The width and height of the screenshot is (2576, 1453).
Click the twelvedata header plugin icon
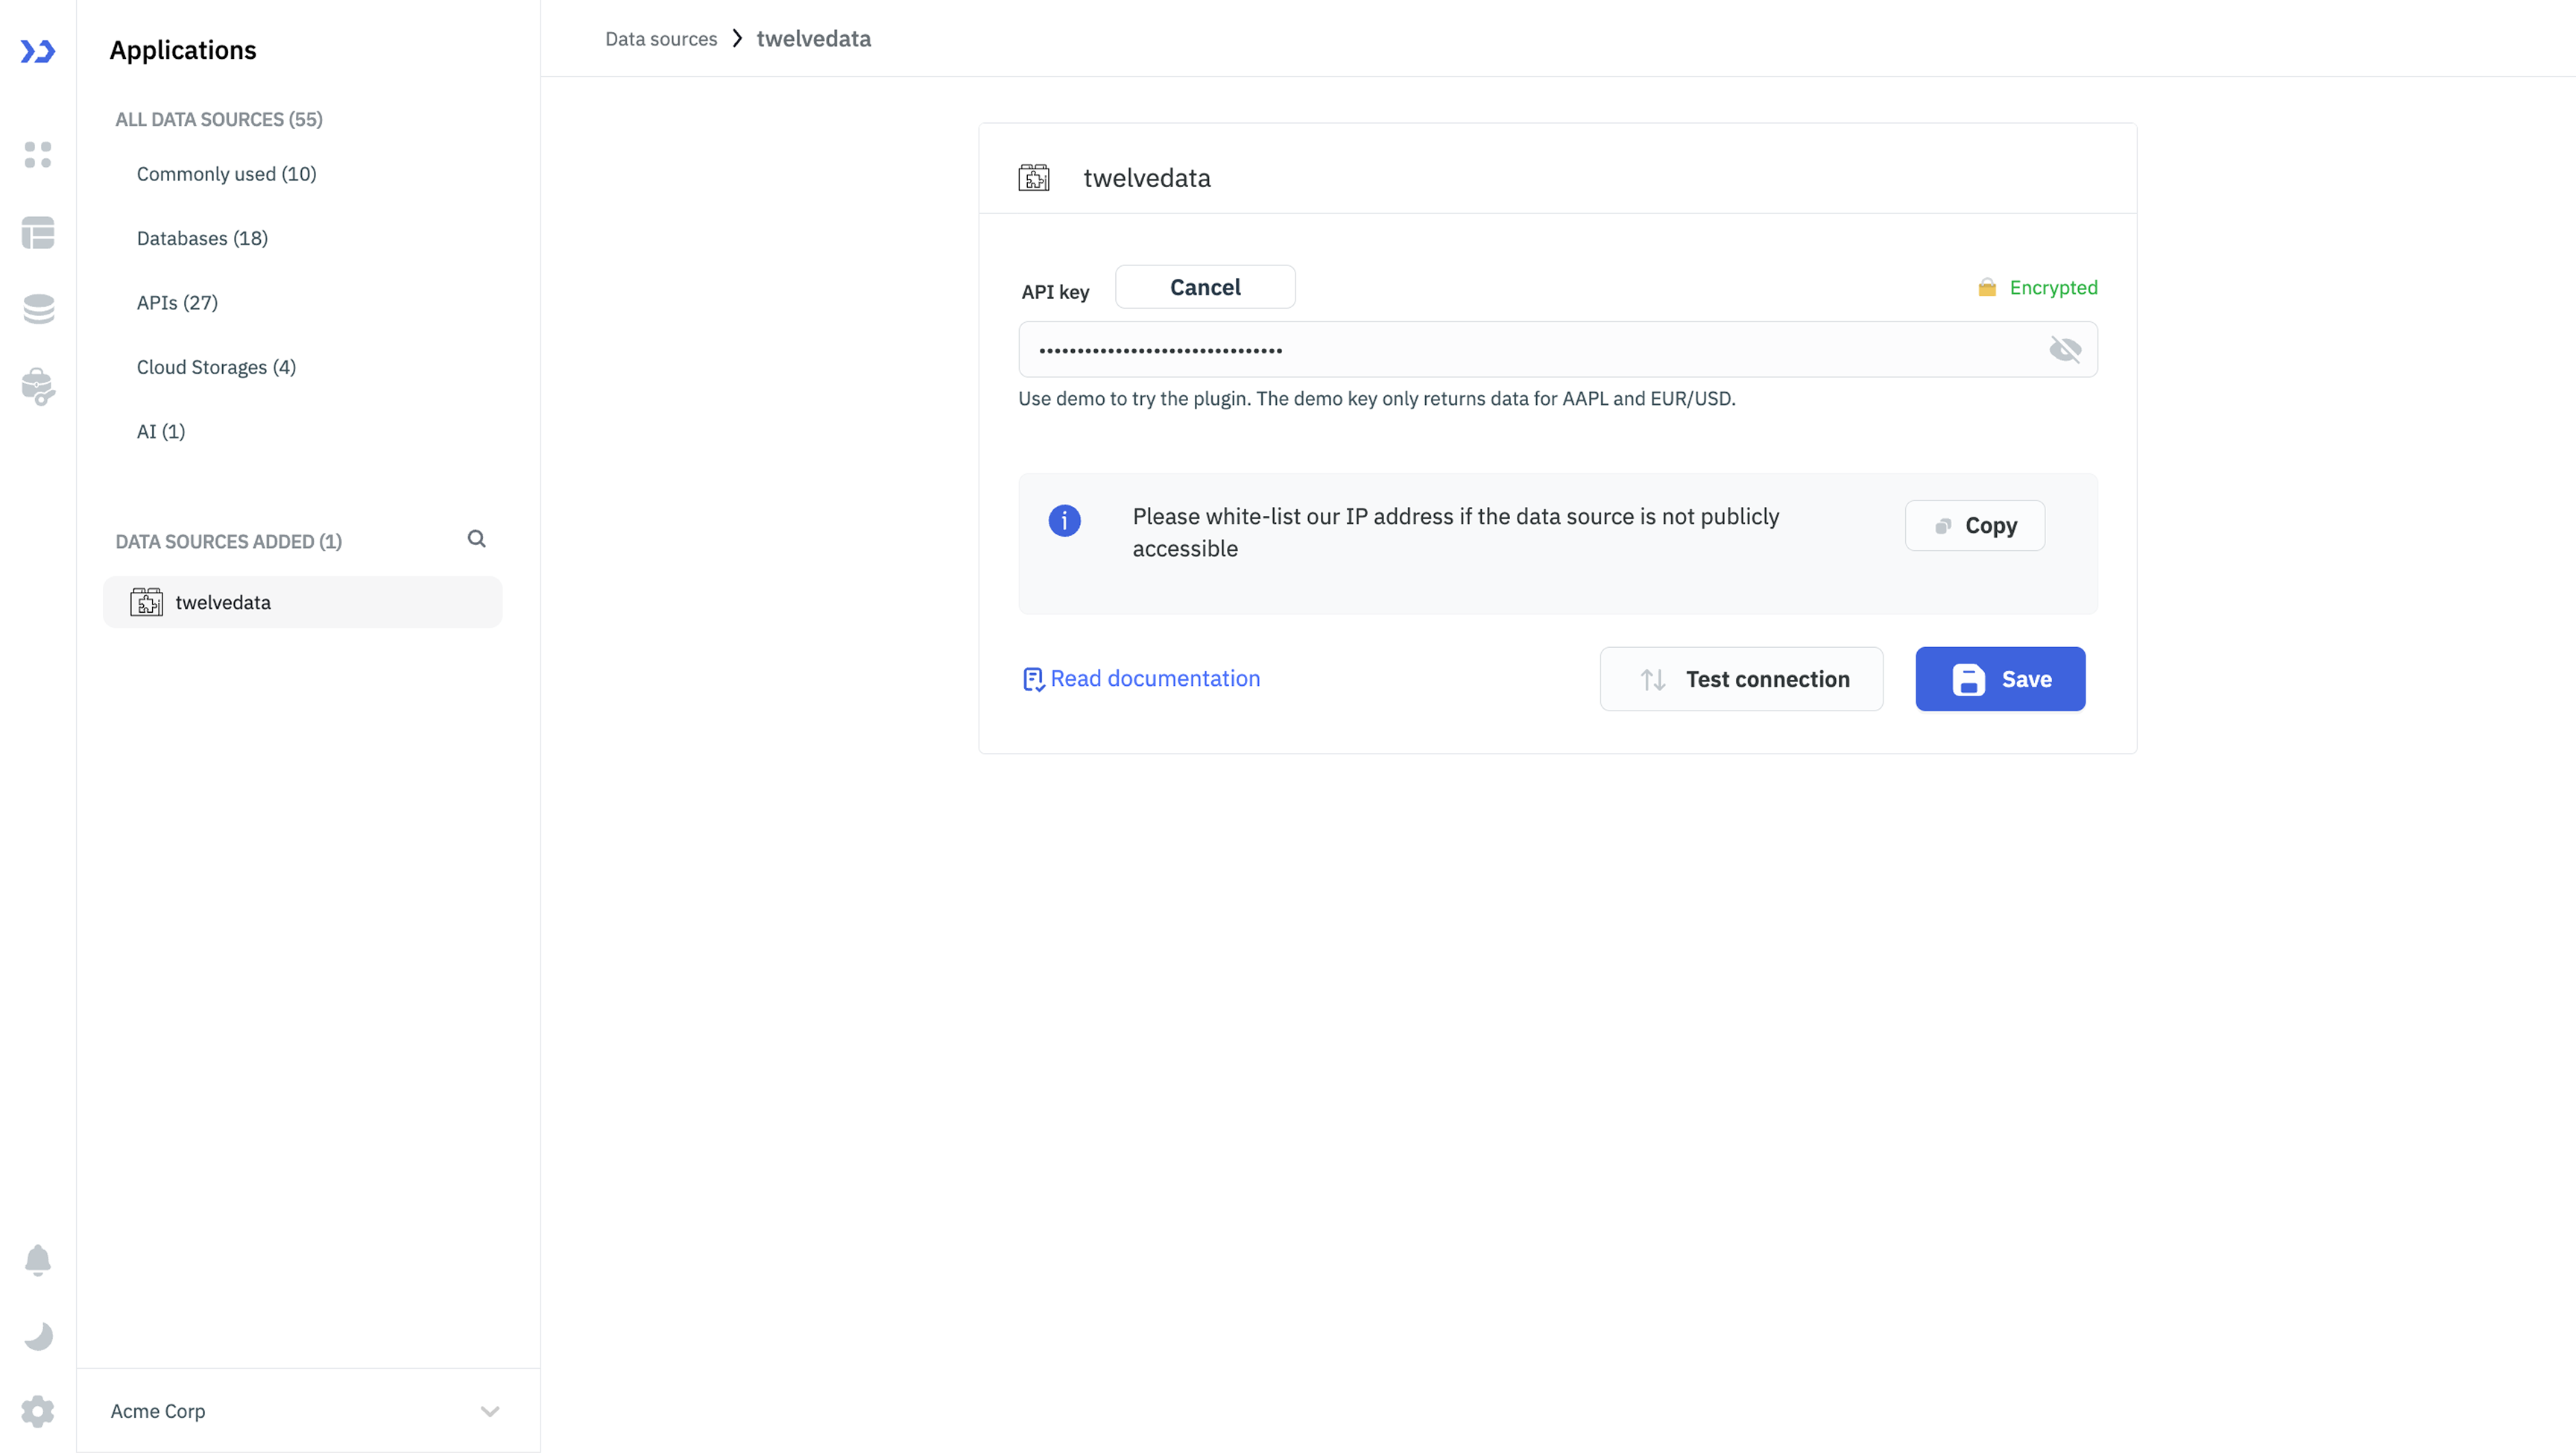coord(1034,178)
